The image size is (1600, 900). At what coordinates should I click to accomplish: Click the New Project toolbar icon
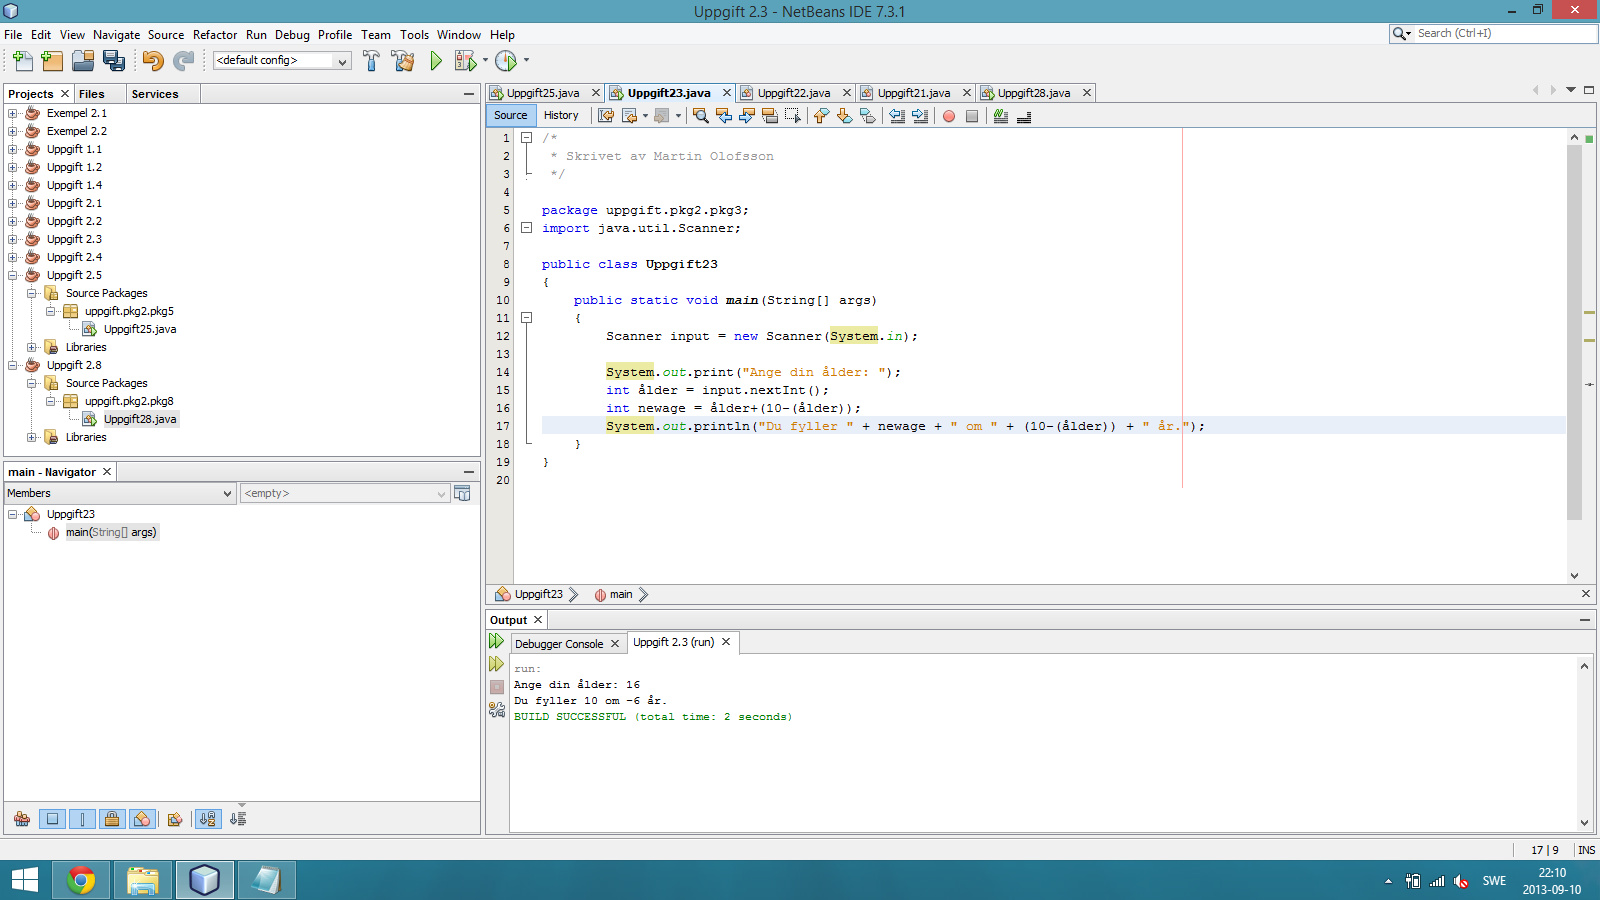(x=52, y=61)
